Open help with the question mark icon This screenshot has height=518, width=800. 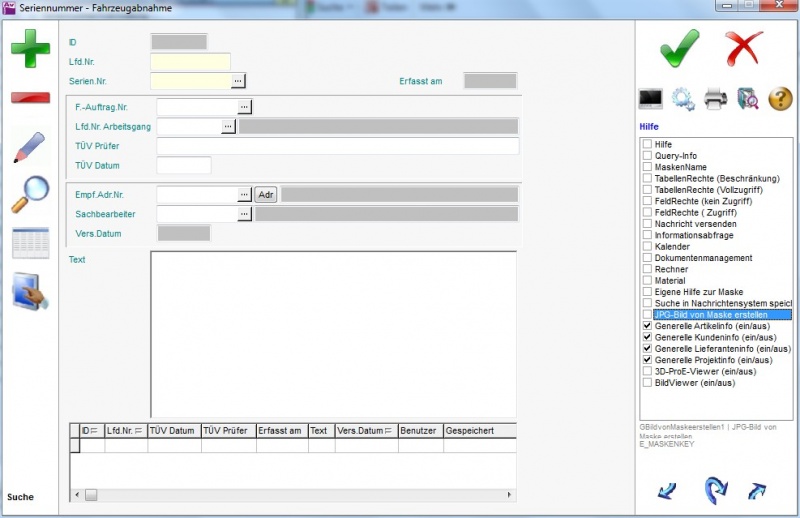(x=780, y=98)
